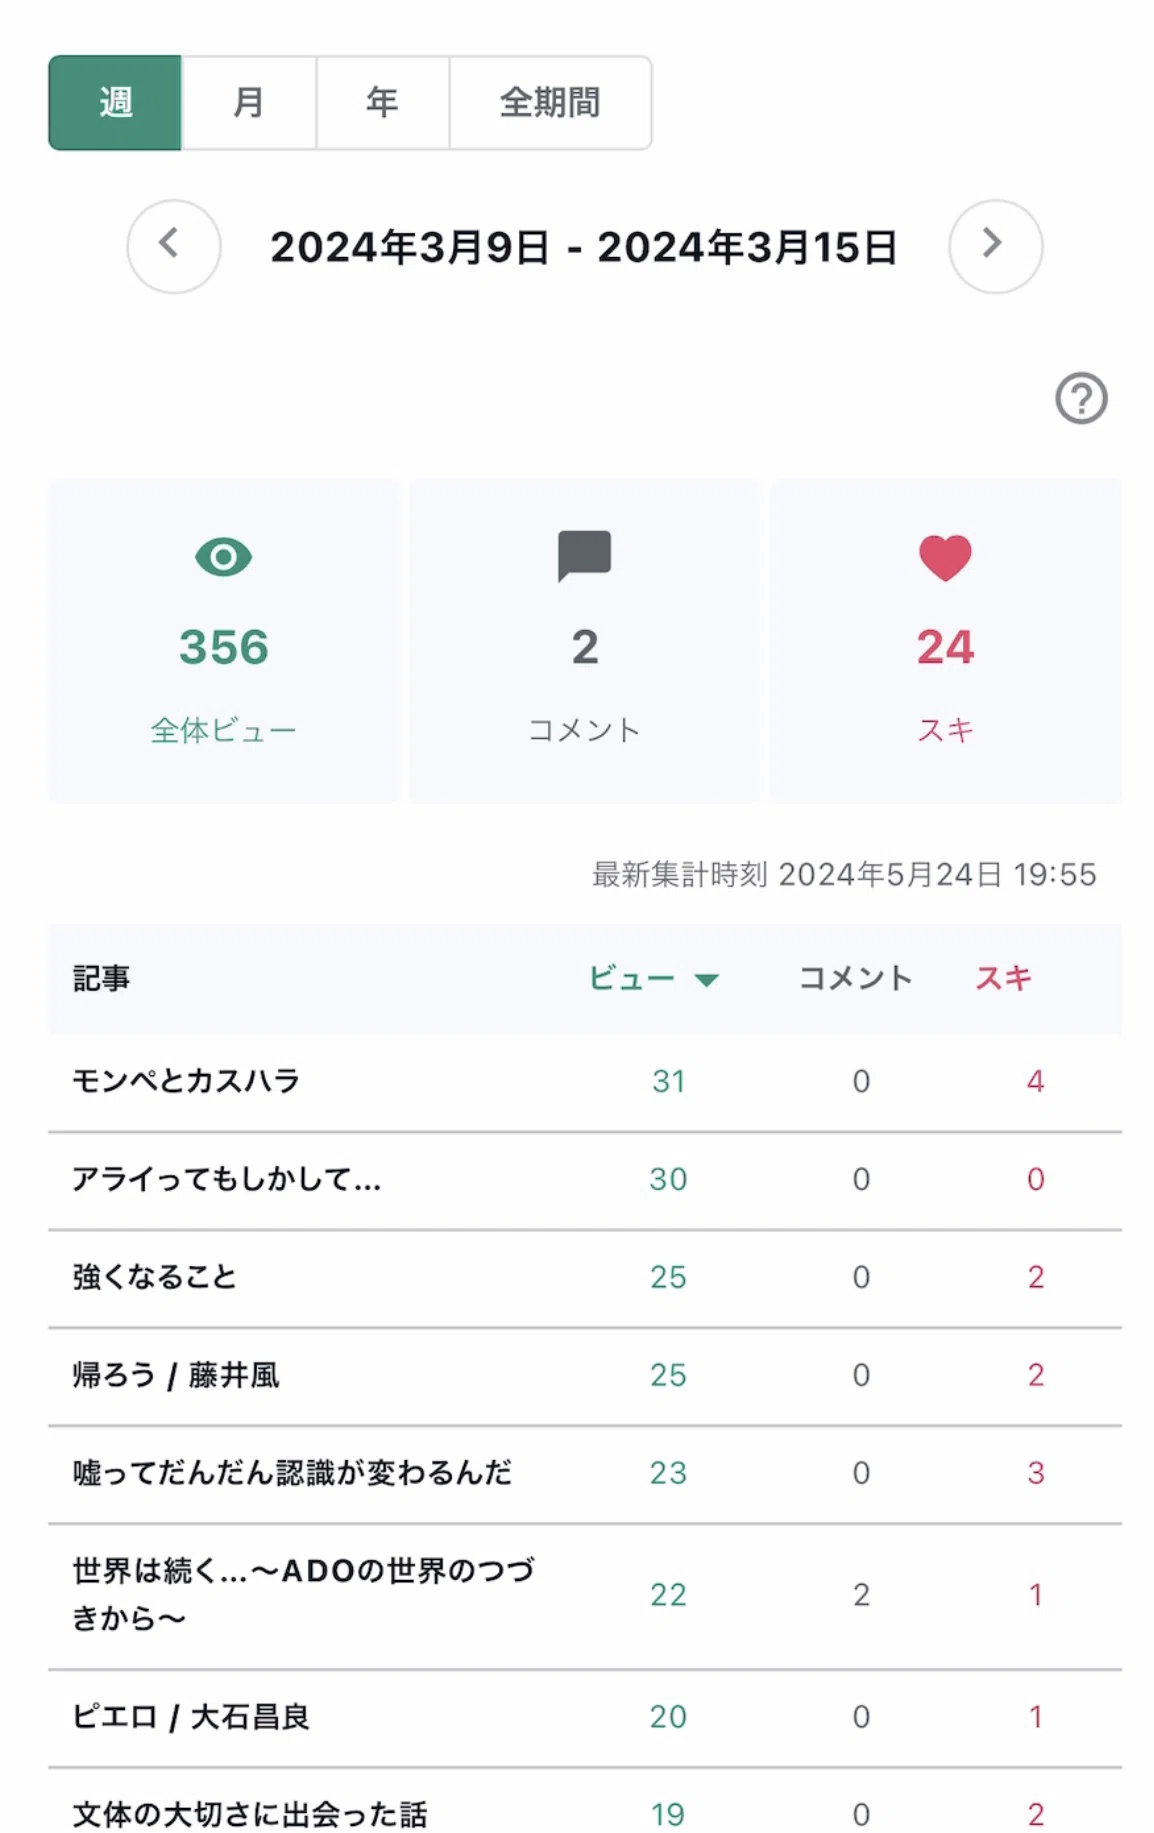Open article 強くなること

[x=154, y=1277]
